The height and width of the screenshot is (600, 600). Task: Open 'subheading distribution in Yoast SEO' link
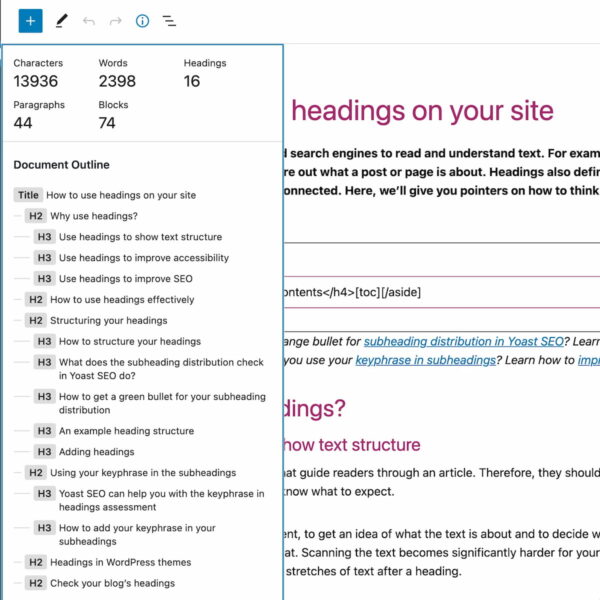click(463, 341)
